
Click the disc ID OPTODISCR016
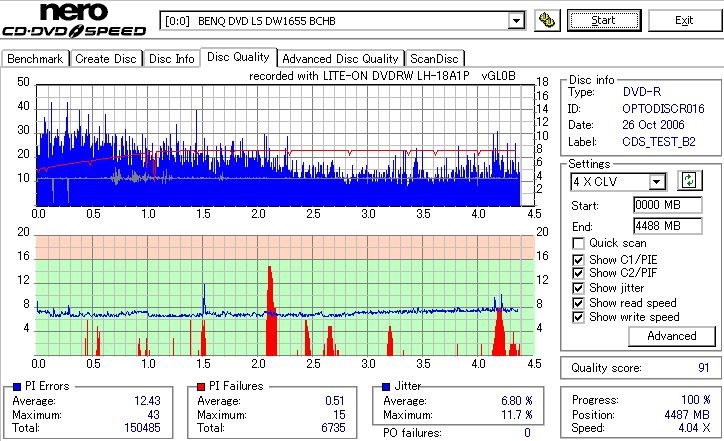click(663, 109)
